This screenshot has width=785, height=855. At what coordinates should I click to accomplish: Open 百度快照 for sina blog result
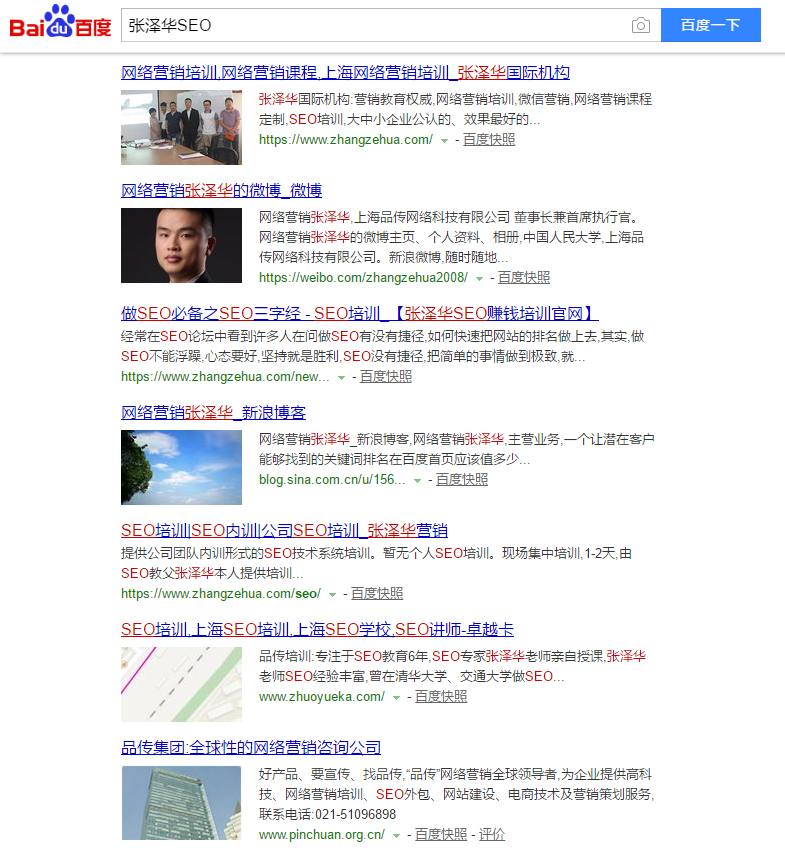462,480
